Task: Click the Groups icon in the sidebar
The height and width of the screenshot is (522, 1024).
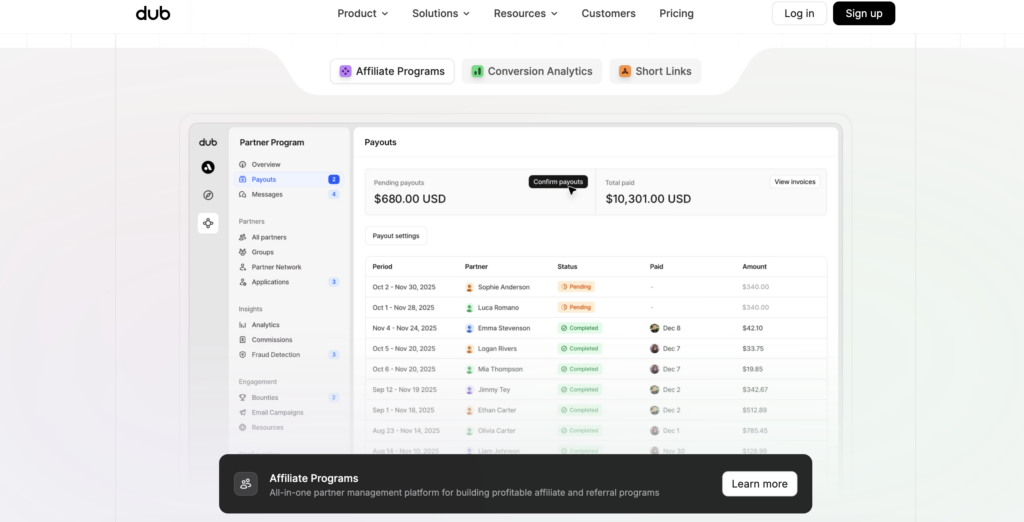Action: pyautogui.click(x=242, y=252)
